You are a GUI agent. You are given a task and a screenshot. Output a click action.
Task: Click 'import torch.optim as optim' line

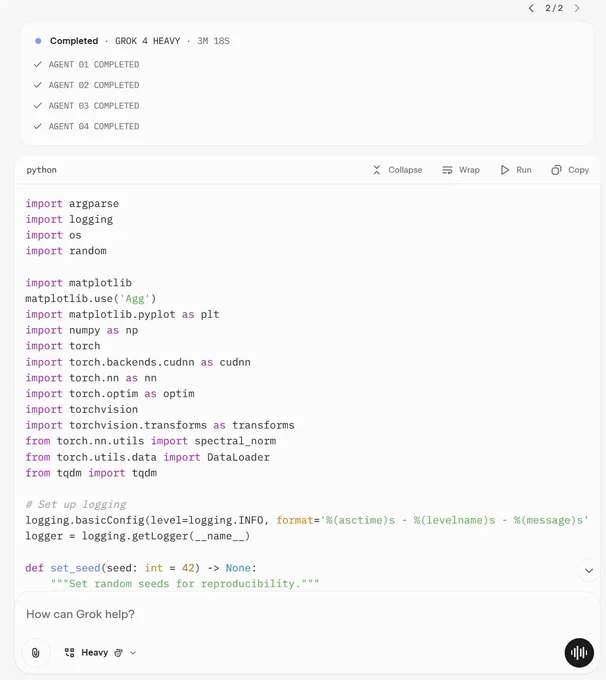[110, 393]
